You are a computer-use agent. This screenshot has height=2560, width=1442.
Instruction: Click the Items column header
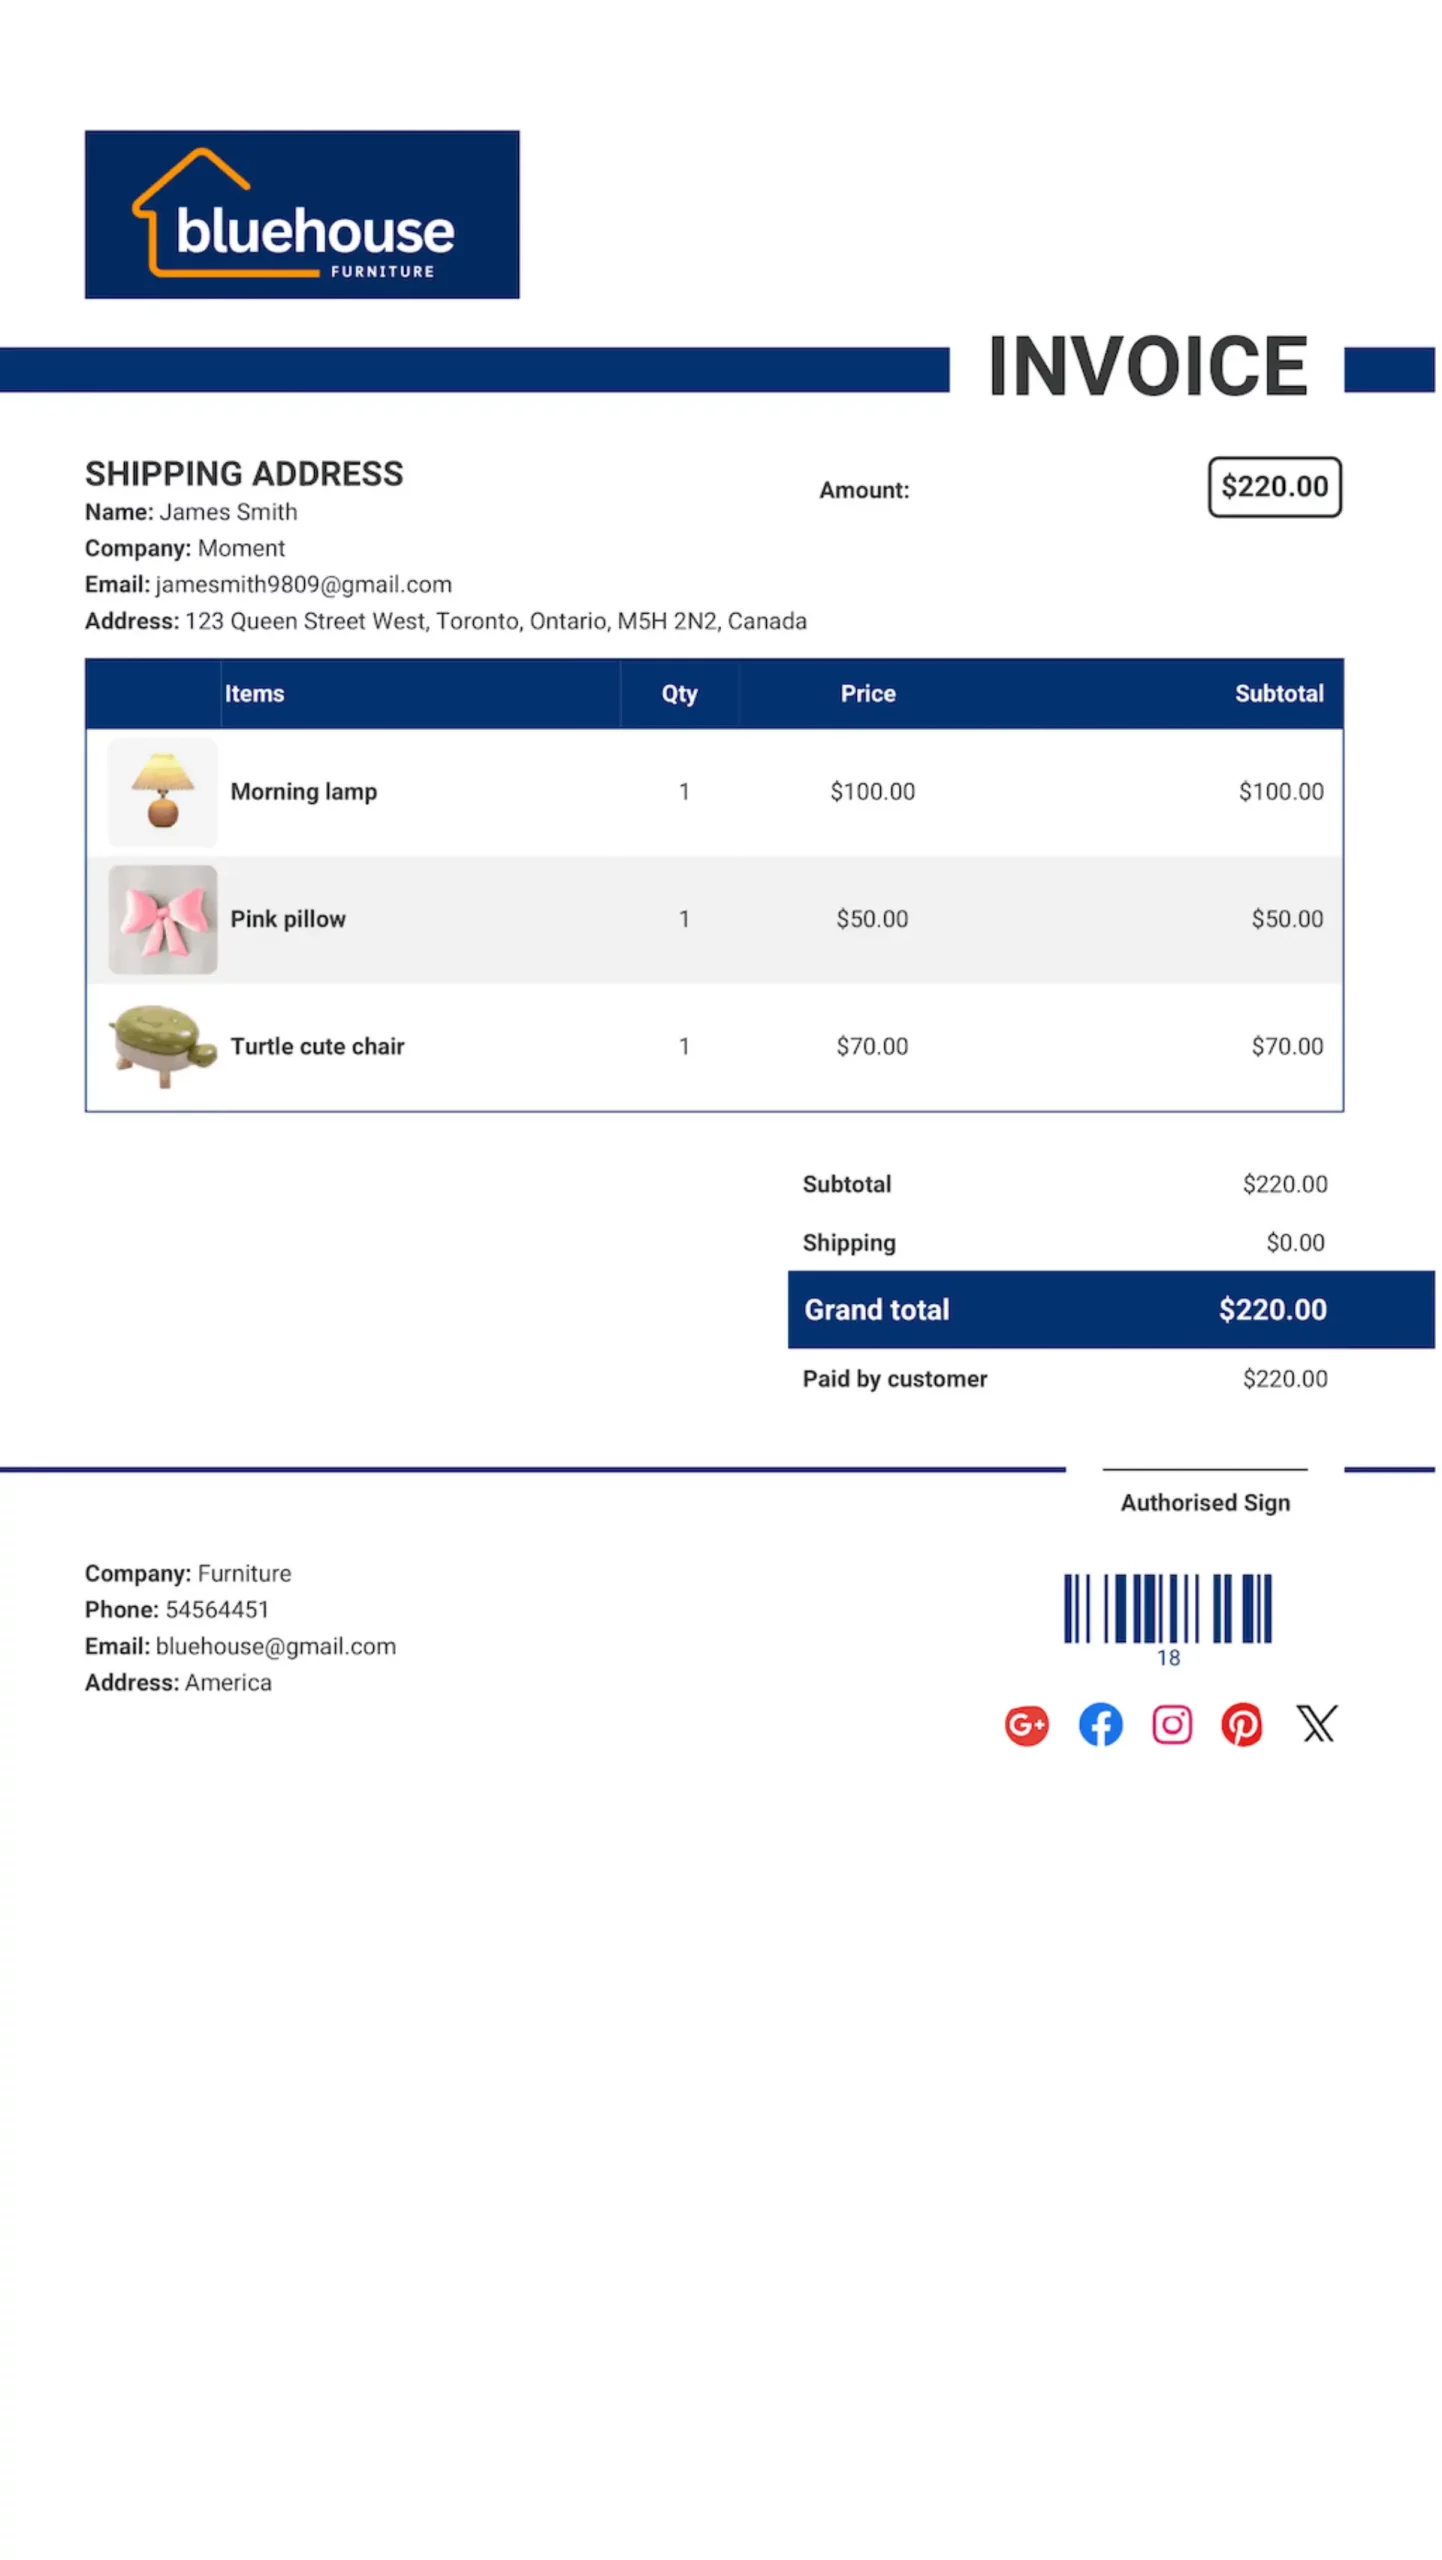[x=254, y=694]
